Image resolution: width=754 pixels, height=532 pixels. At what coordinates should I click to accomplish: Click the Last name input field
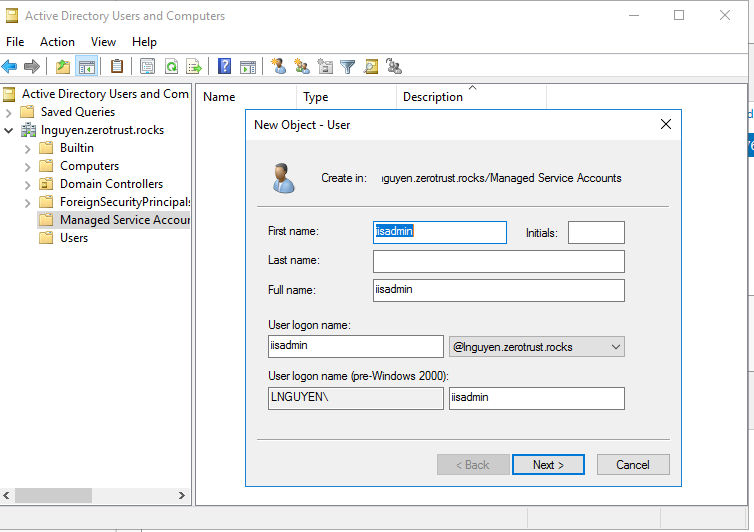(x=498, y=261)
